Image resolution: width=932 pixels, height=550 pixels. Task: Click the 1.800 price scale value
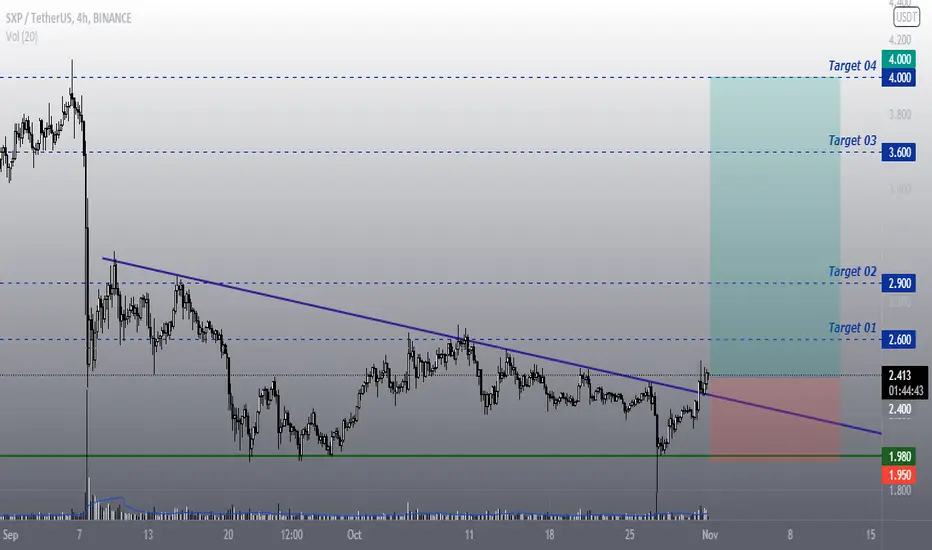[899, 491]
